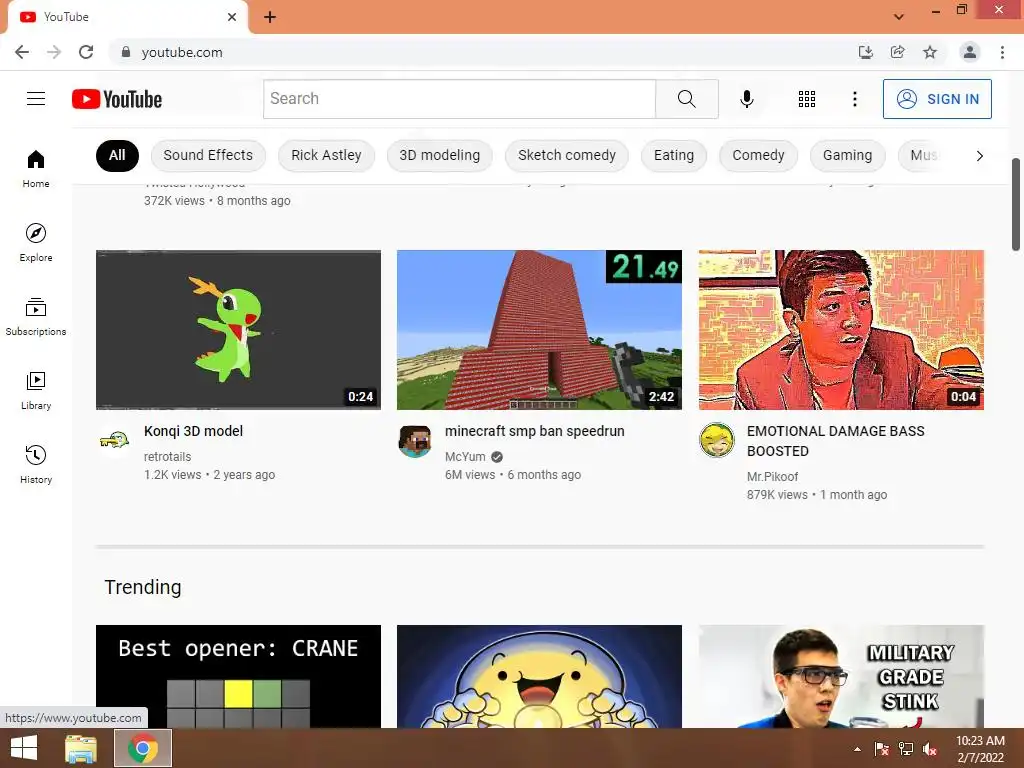Screen dimensions: 1024x768
Task: Open History in sidebar
Action: (36, 464)
